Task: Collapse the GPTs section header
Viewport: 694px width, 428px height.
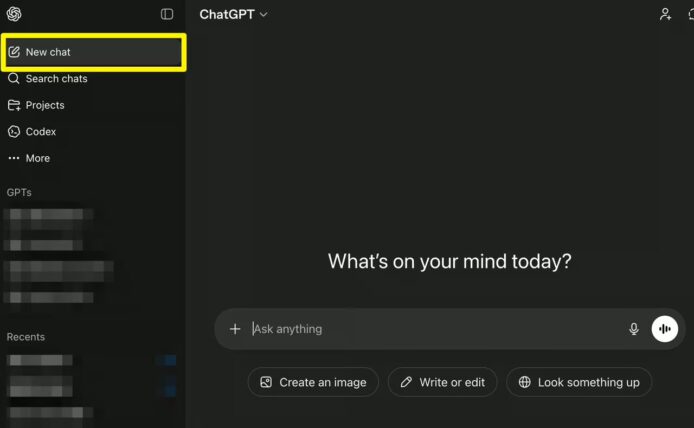Action: pyautogui.click(x=20, y=192)
